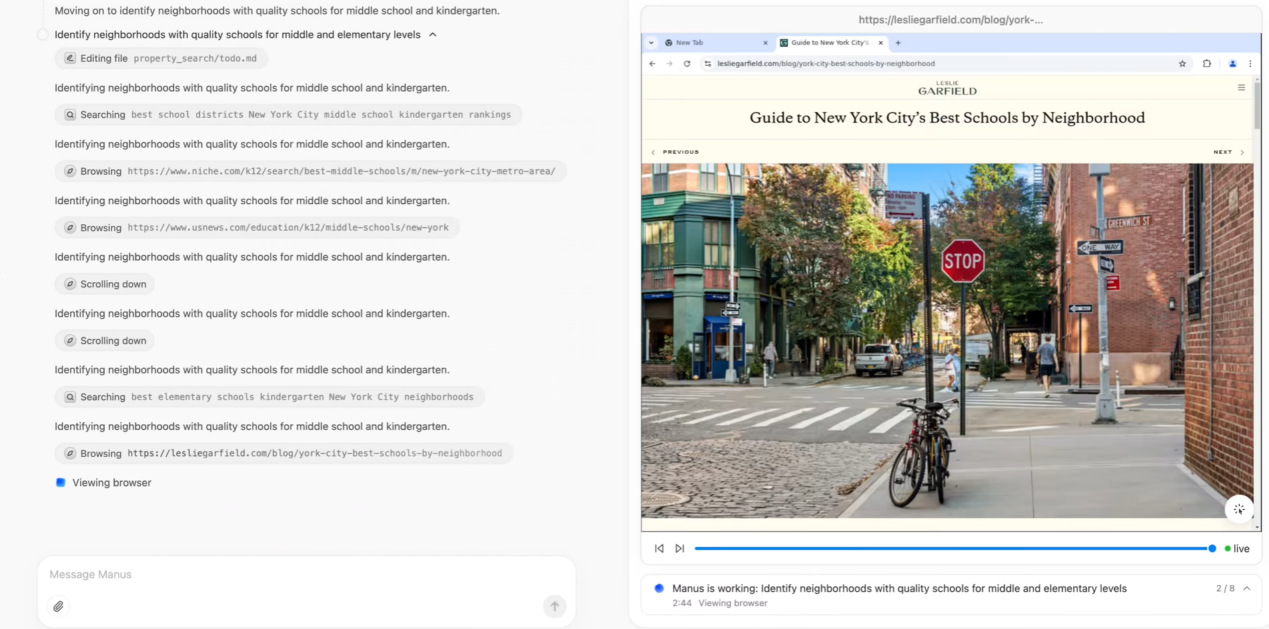Click the PREVIOUS blog post link
Screen dimensions: 1269x629
680,152
